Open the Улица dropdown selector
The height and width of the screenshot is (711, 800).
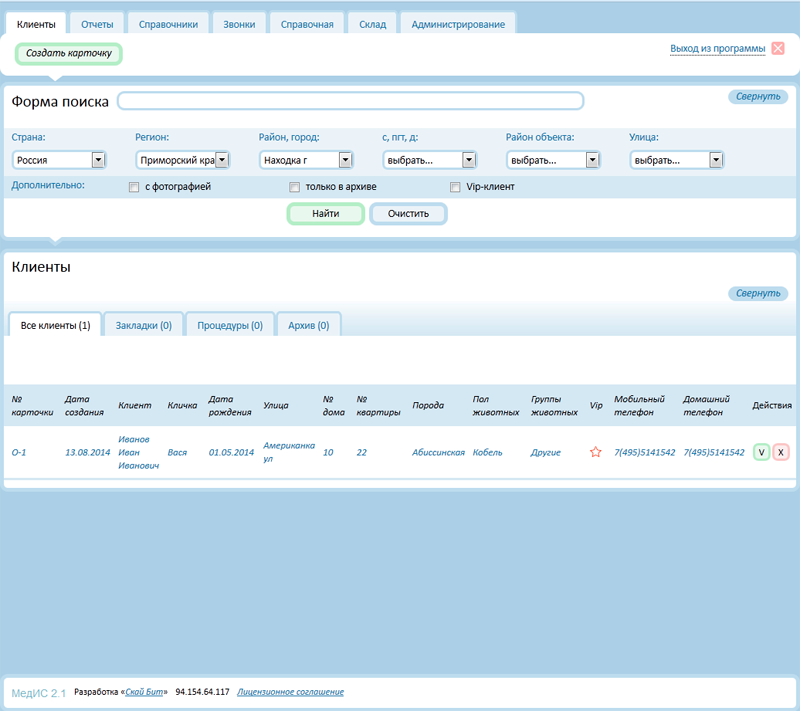[676, 159]
